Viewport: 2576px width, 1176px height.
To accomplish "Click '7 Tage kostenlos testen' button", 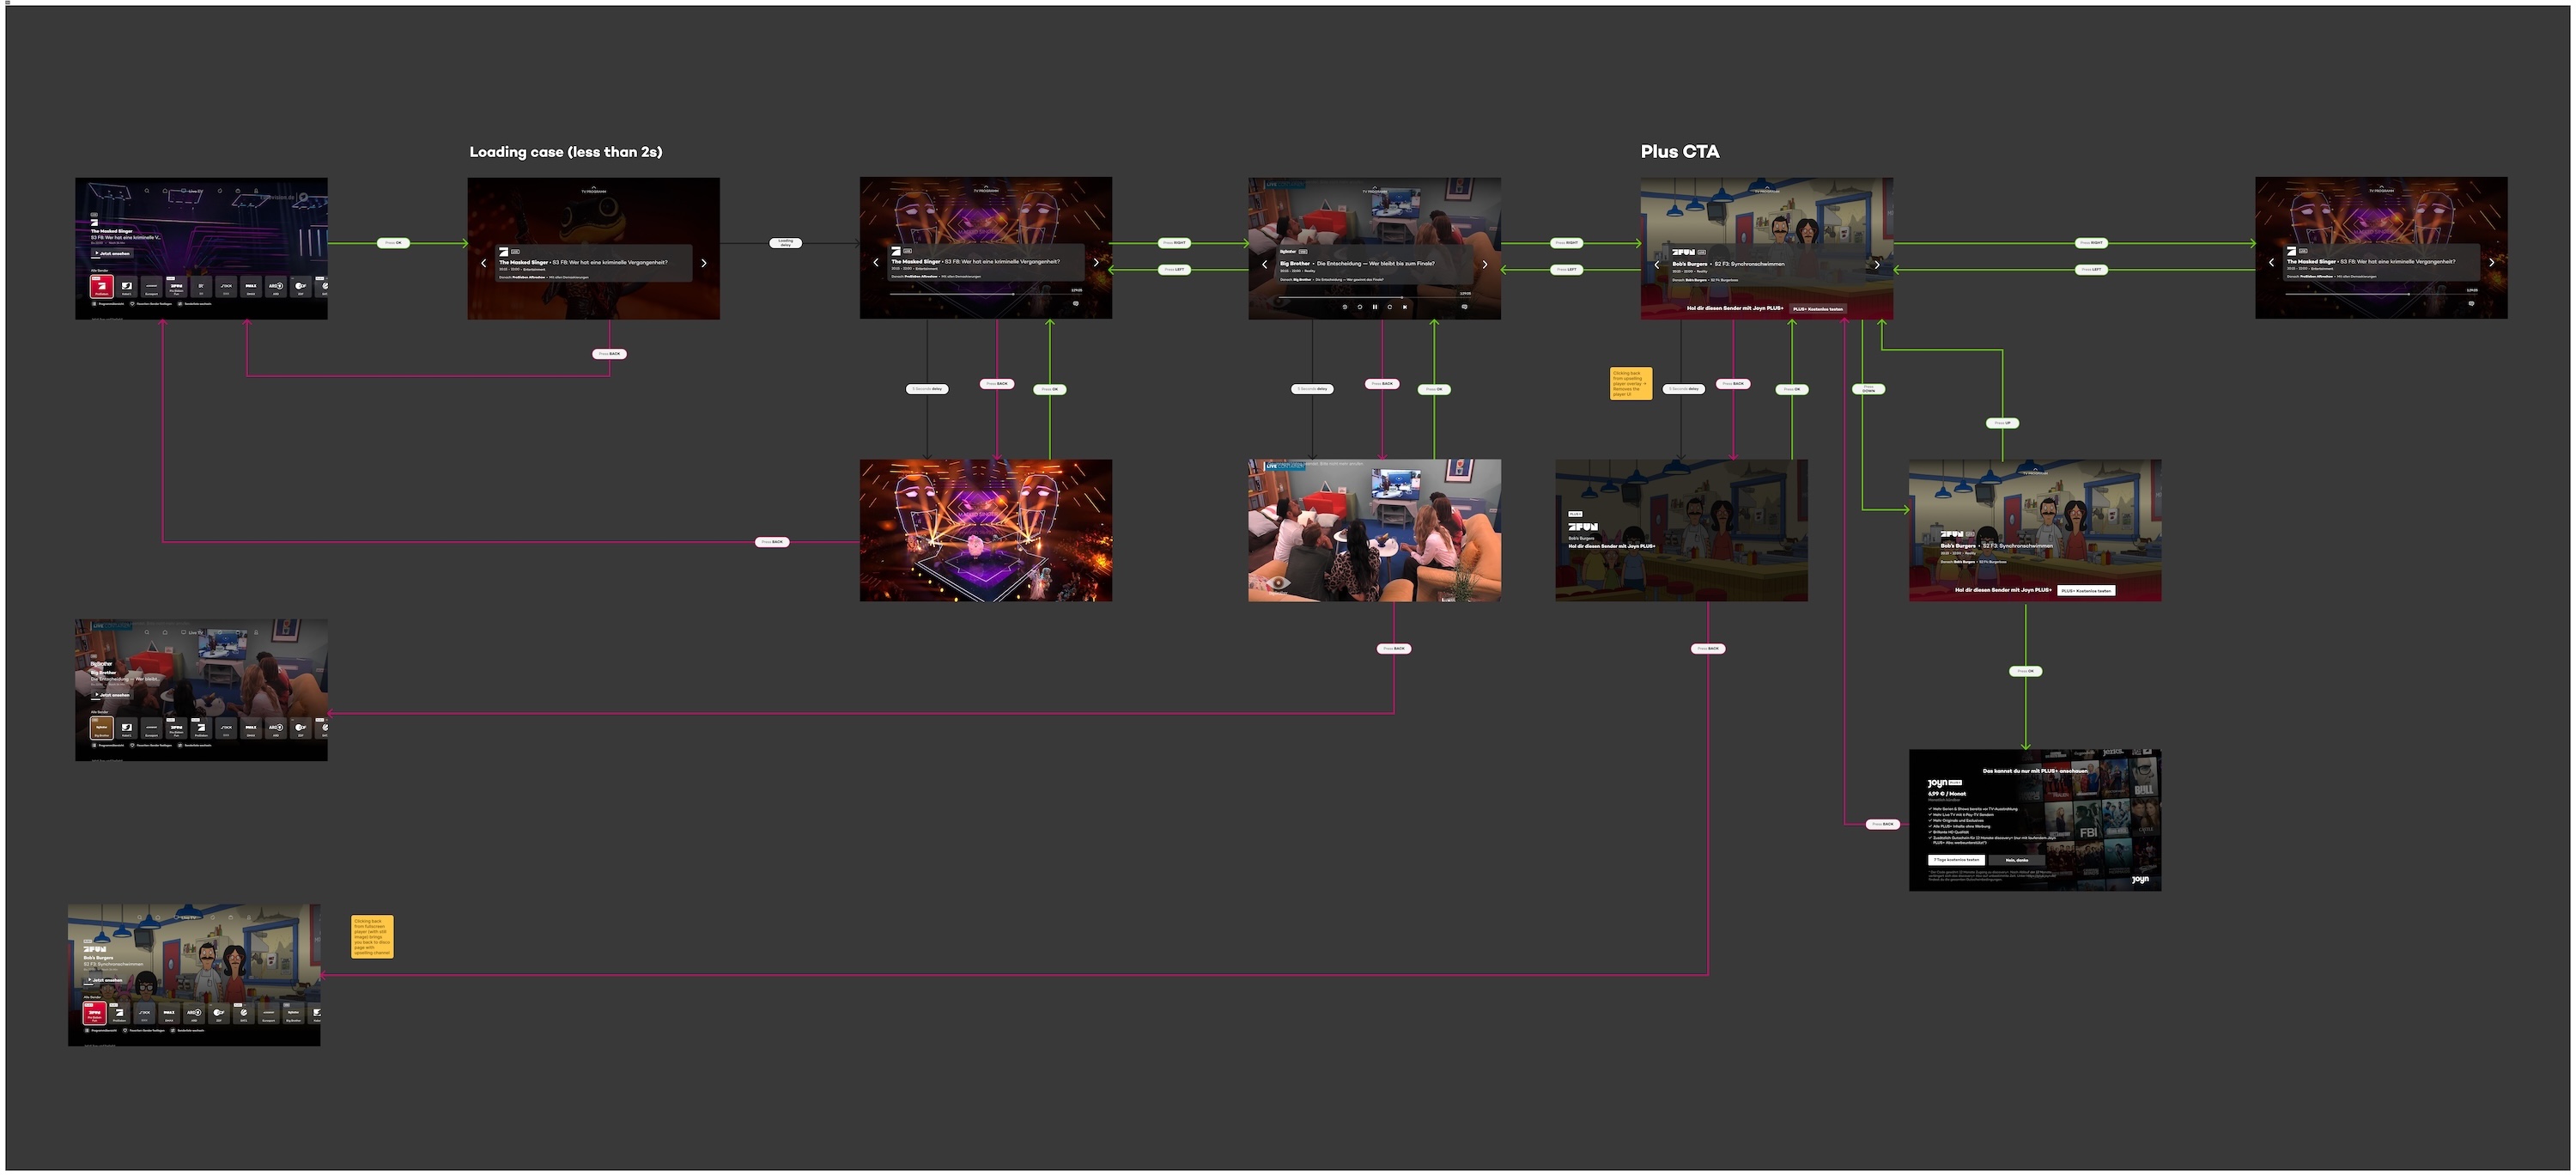I will coord(1955,860).
